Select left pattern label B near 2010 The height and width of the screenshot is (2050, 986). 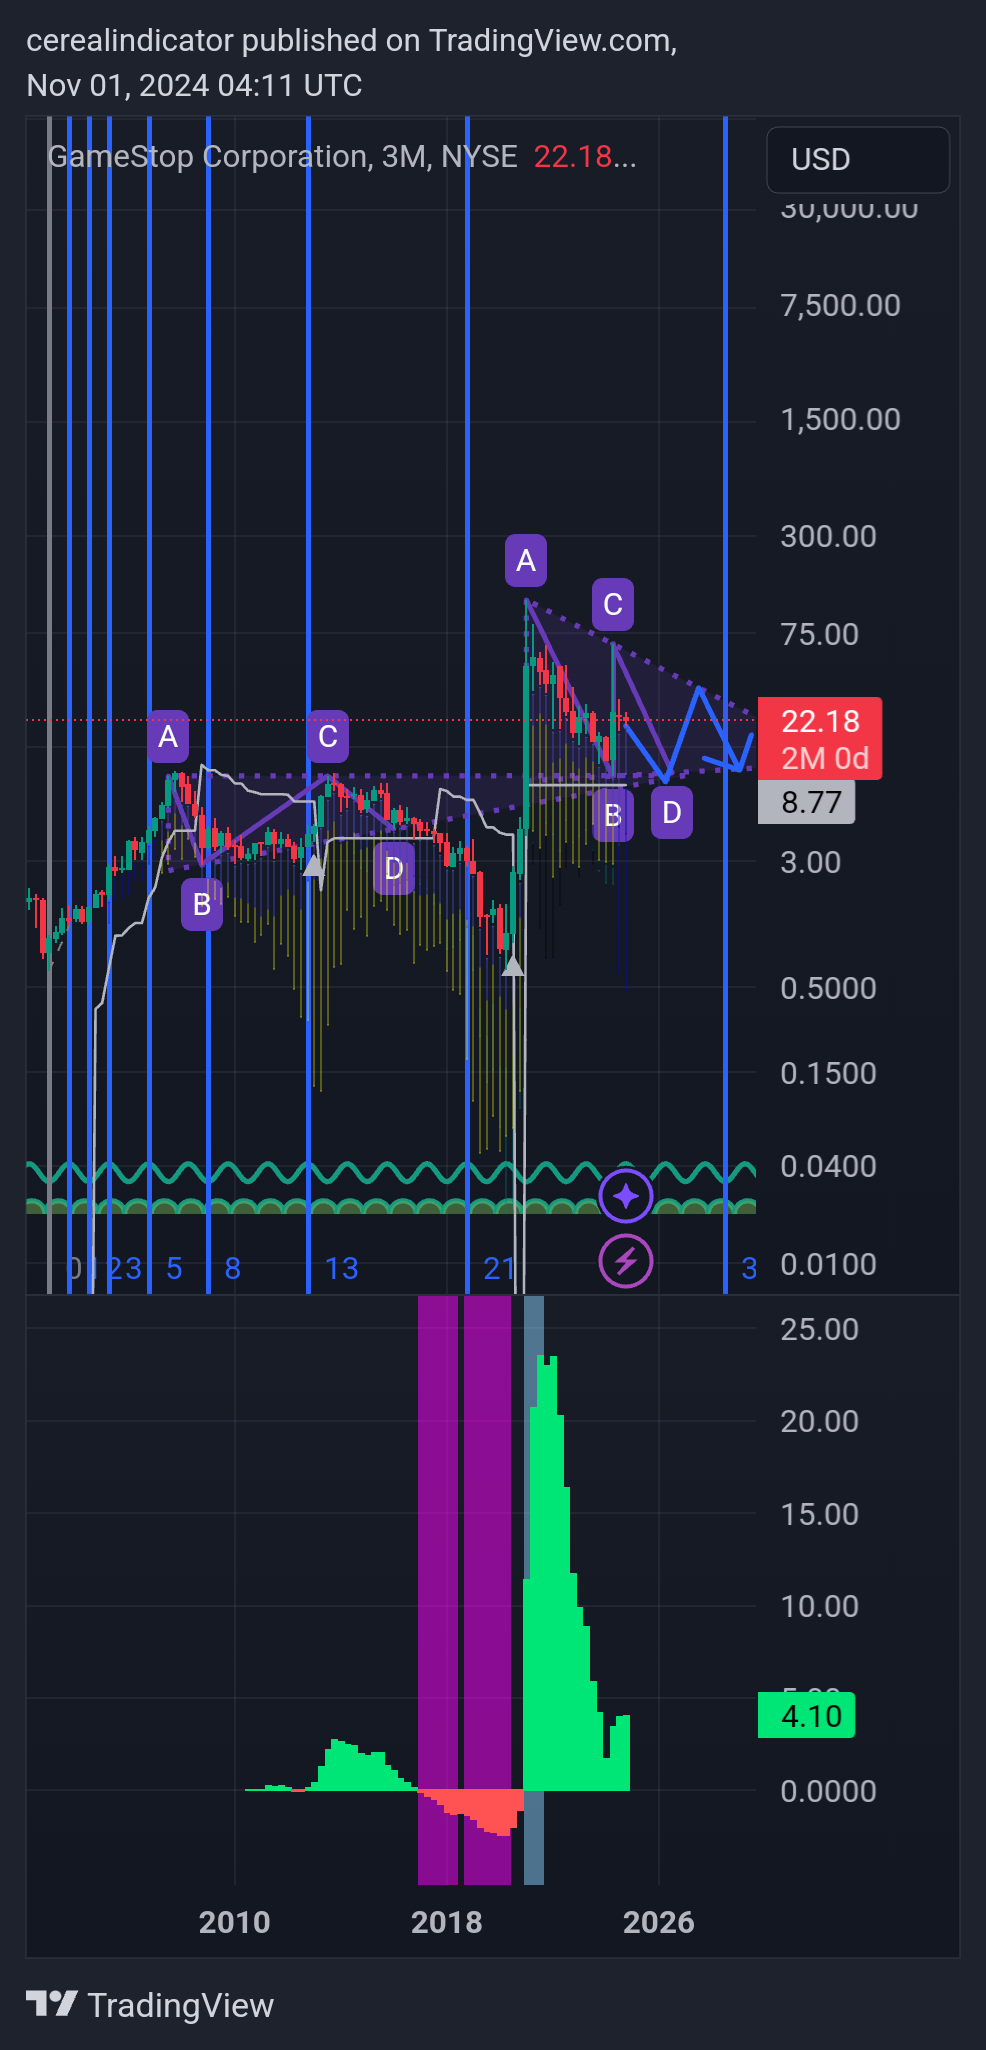click(202, 904)
